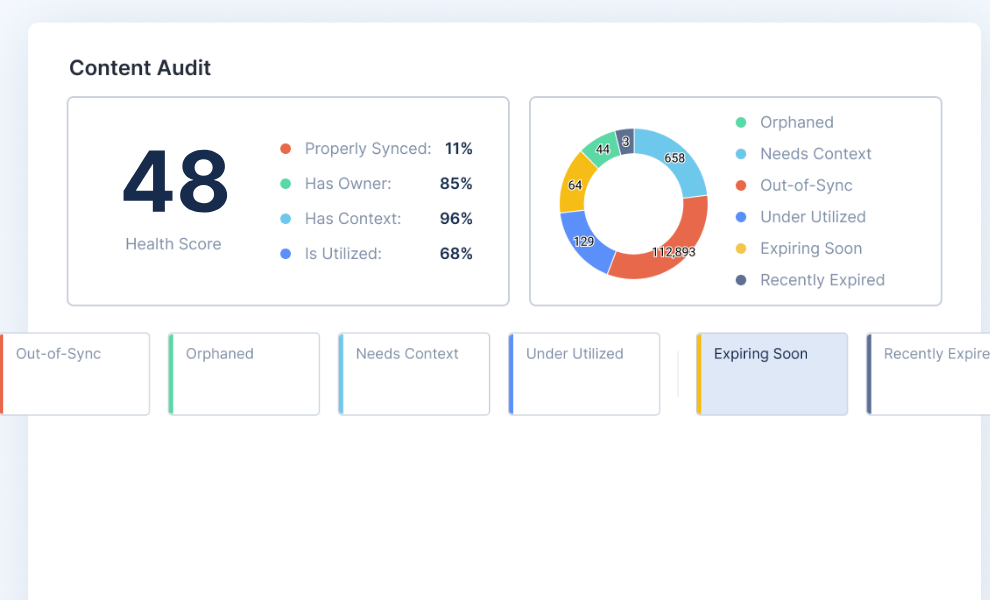Click the Is Utilized label

tap(343, 254)
